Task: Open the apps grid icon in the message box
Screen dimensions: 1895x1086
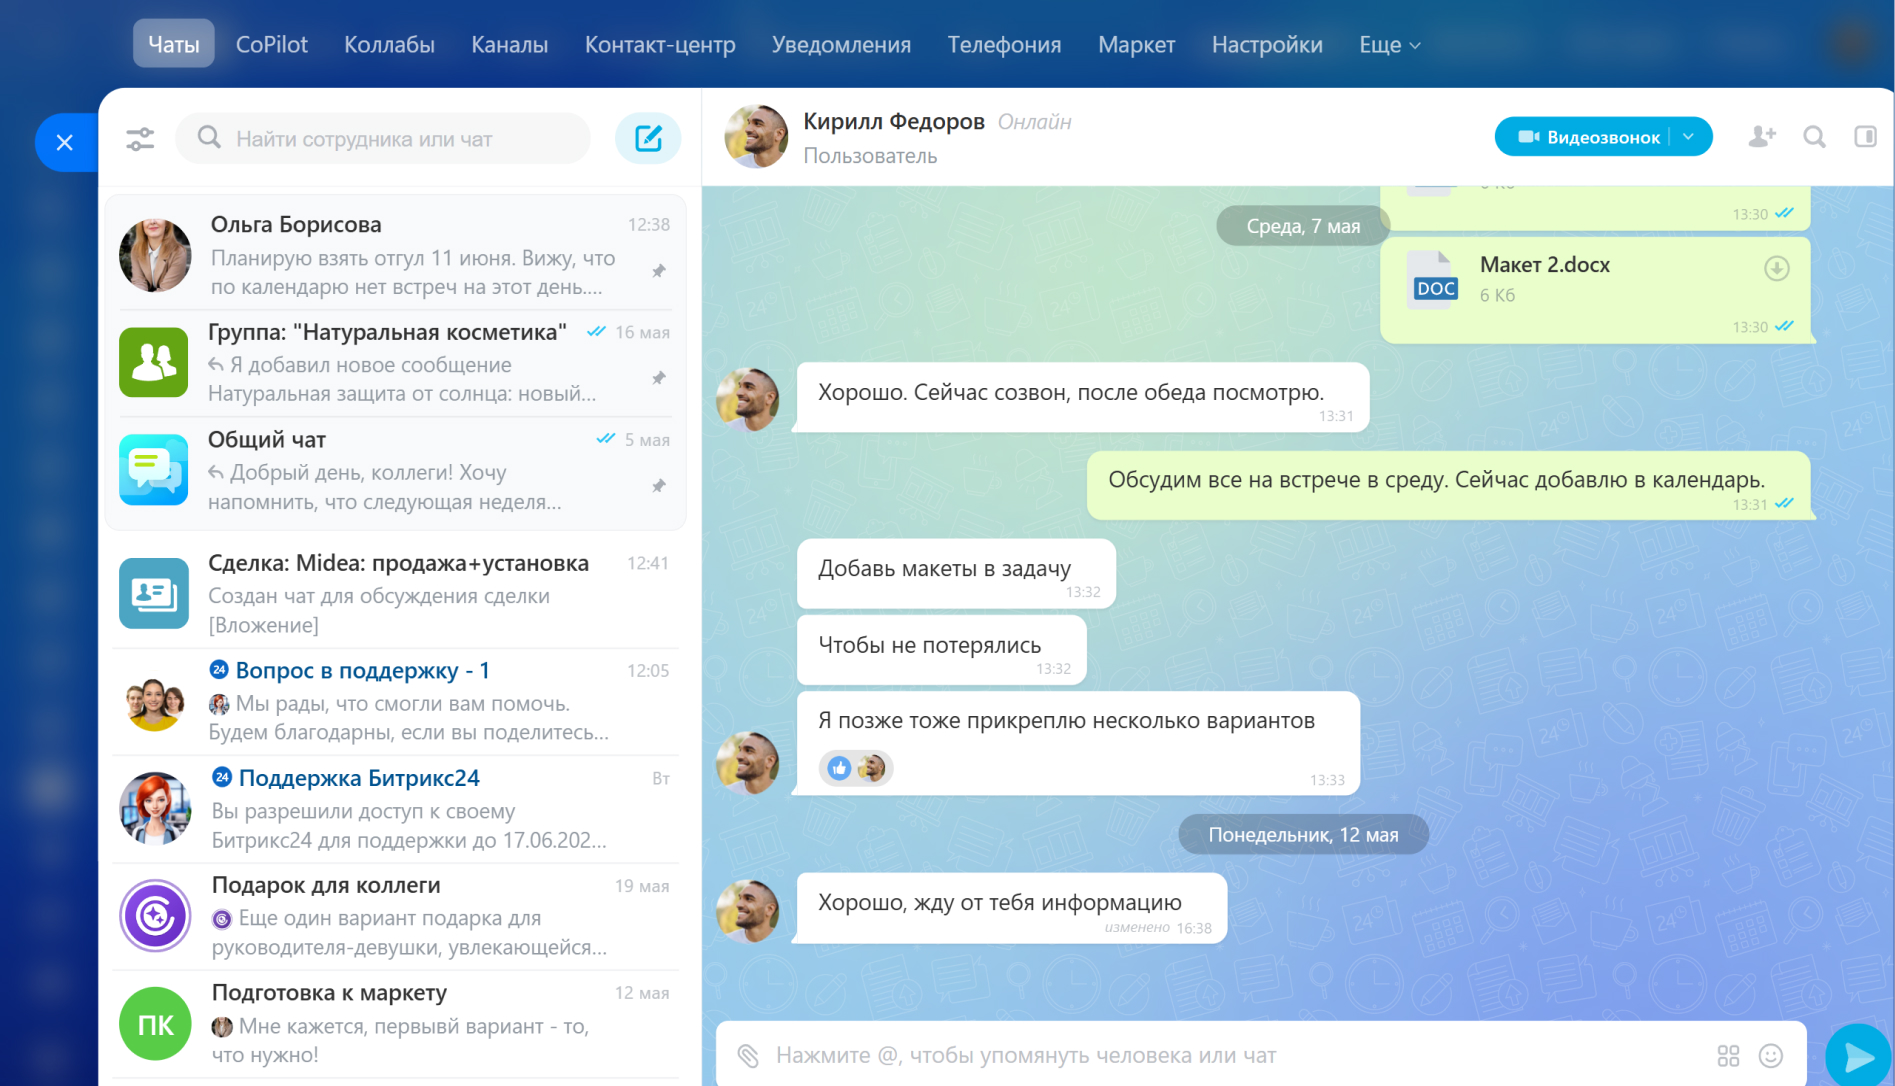Action: (x=1728, y=1056)
